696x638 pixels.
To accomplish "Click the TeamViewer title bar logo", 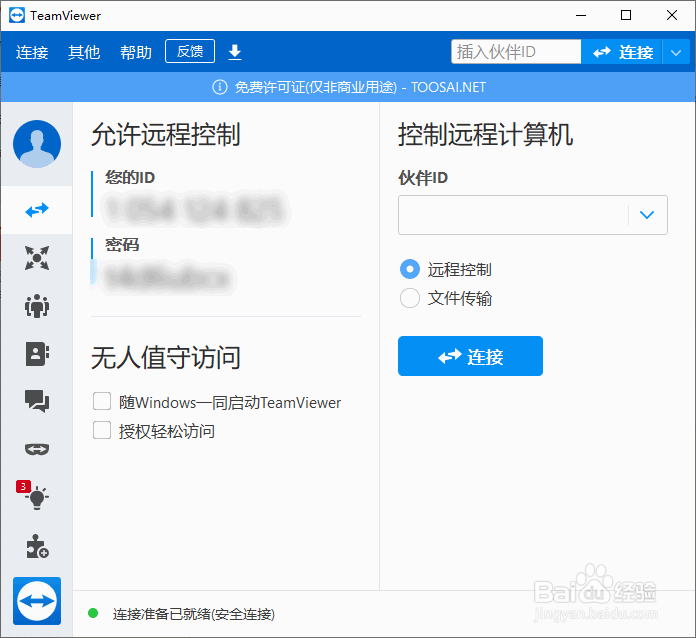I will click(17, 16).
